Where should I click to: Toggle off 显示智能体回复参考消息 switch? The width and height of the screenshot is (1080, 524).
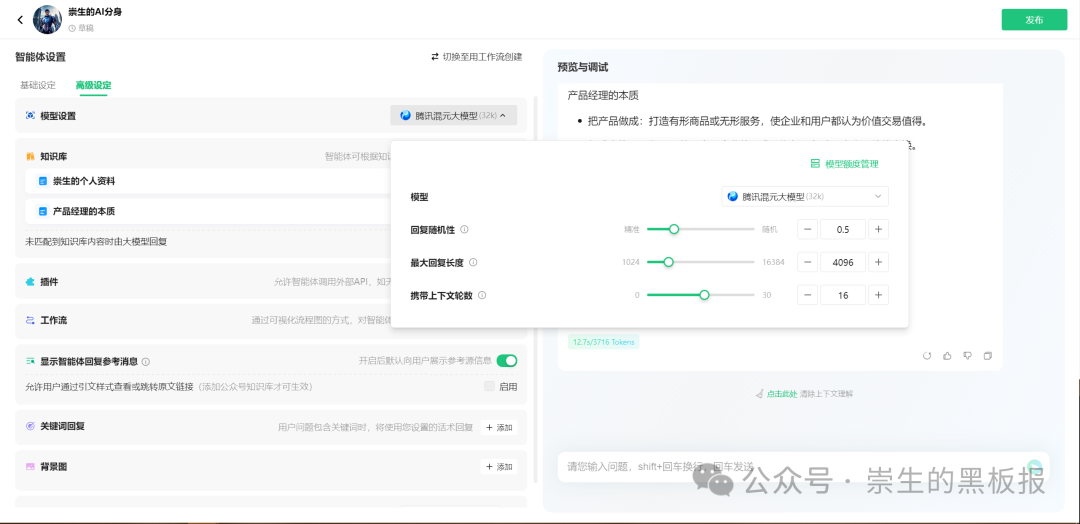[507, 361]
